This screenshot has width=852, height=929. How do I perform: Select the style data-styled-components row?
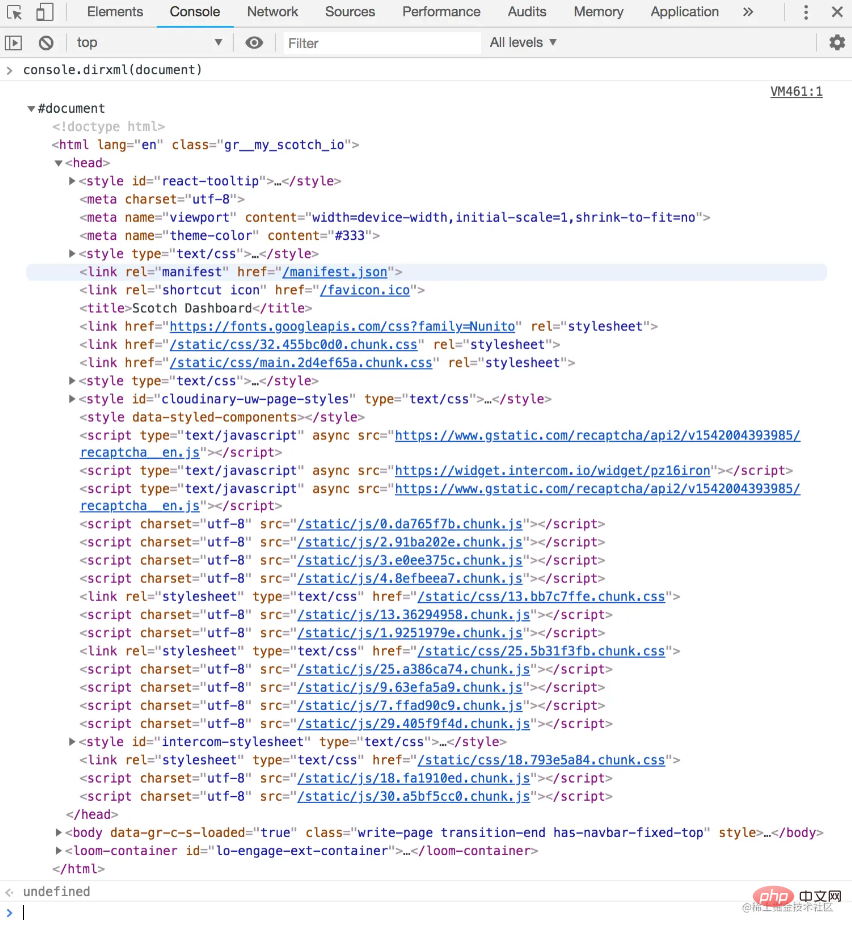click(222, 418)
